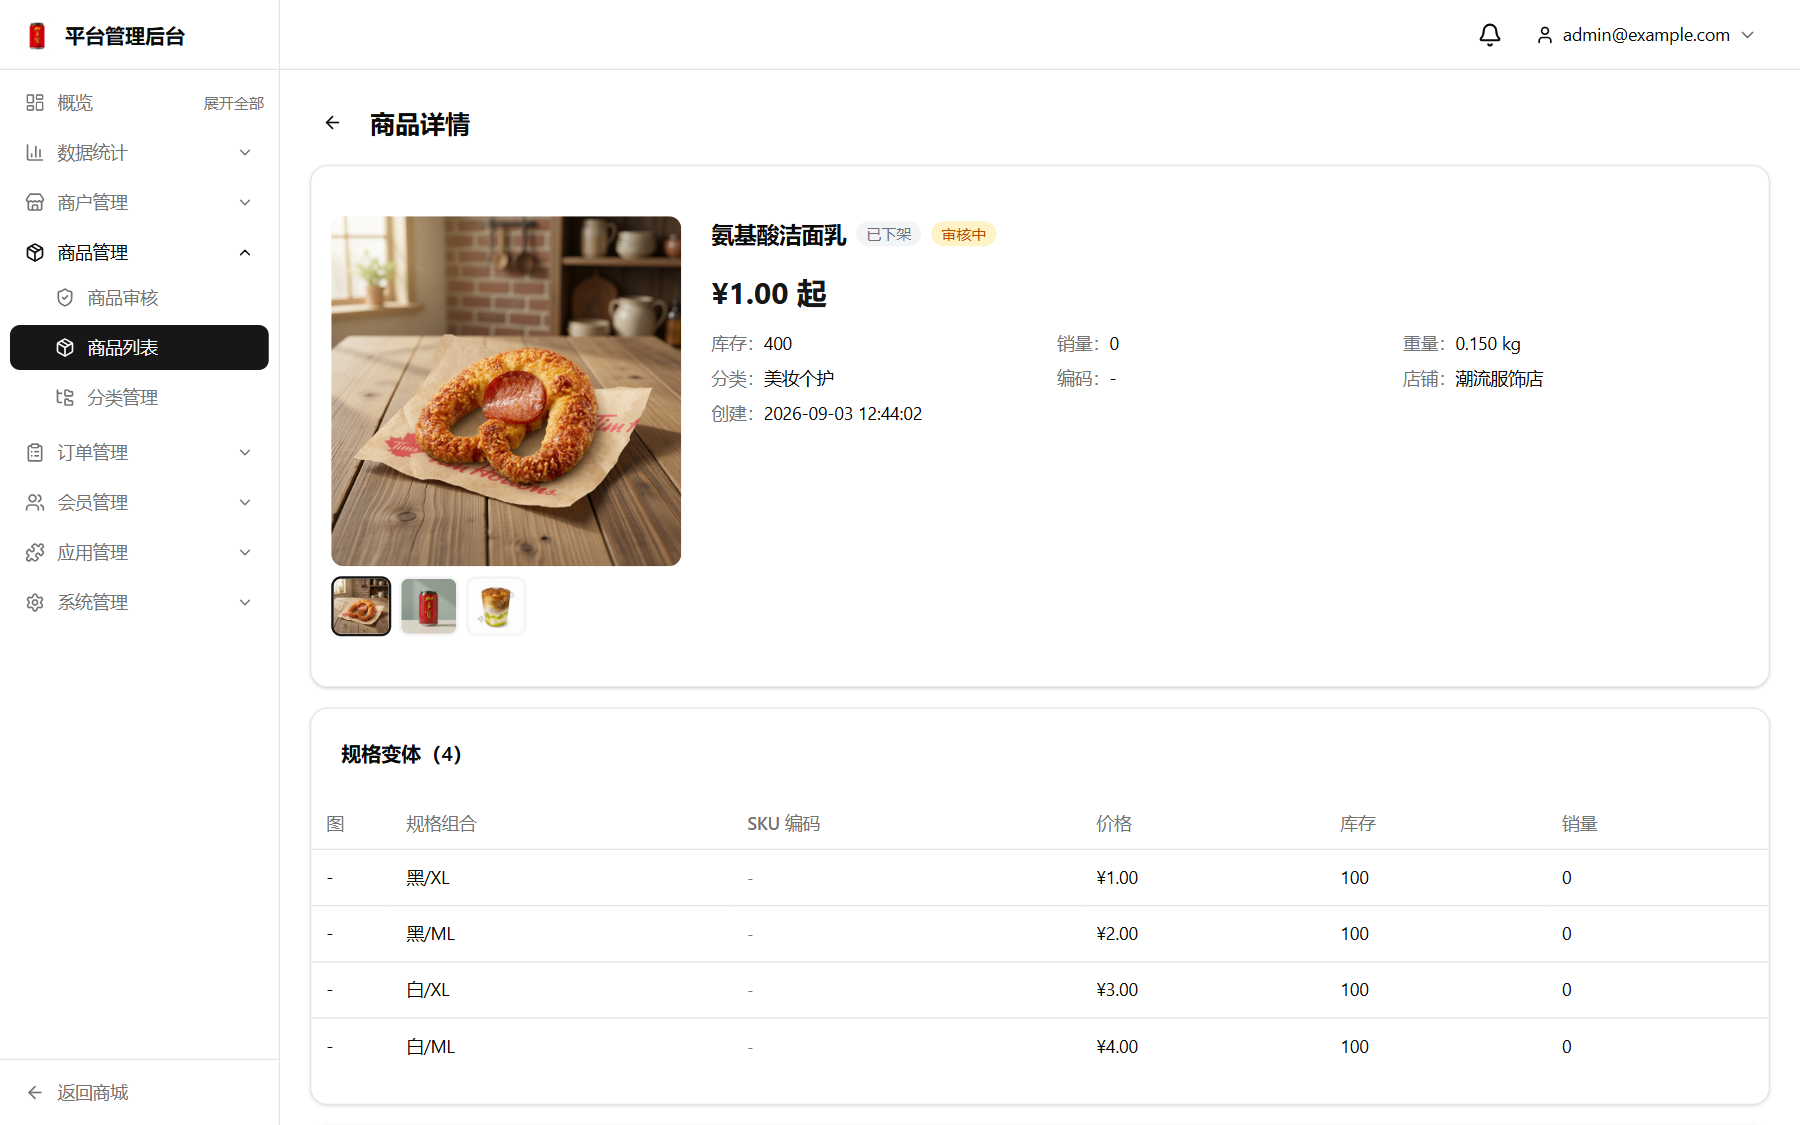Image resolution: width=1800 pixels, height=1125 pixels.
Task: Click the 系统管理 gear icon
Action: pyautogui.click(x=35, y=602)
